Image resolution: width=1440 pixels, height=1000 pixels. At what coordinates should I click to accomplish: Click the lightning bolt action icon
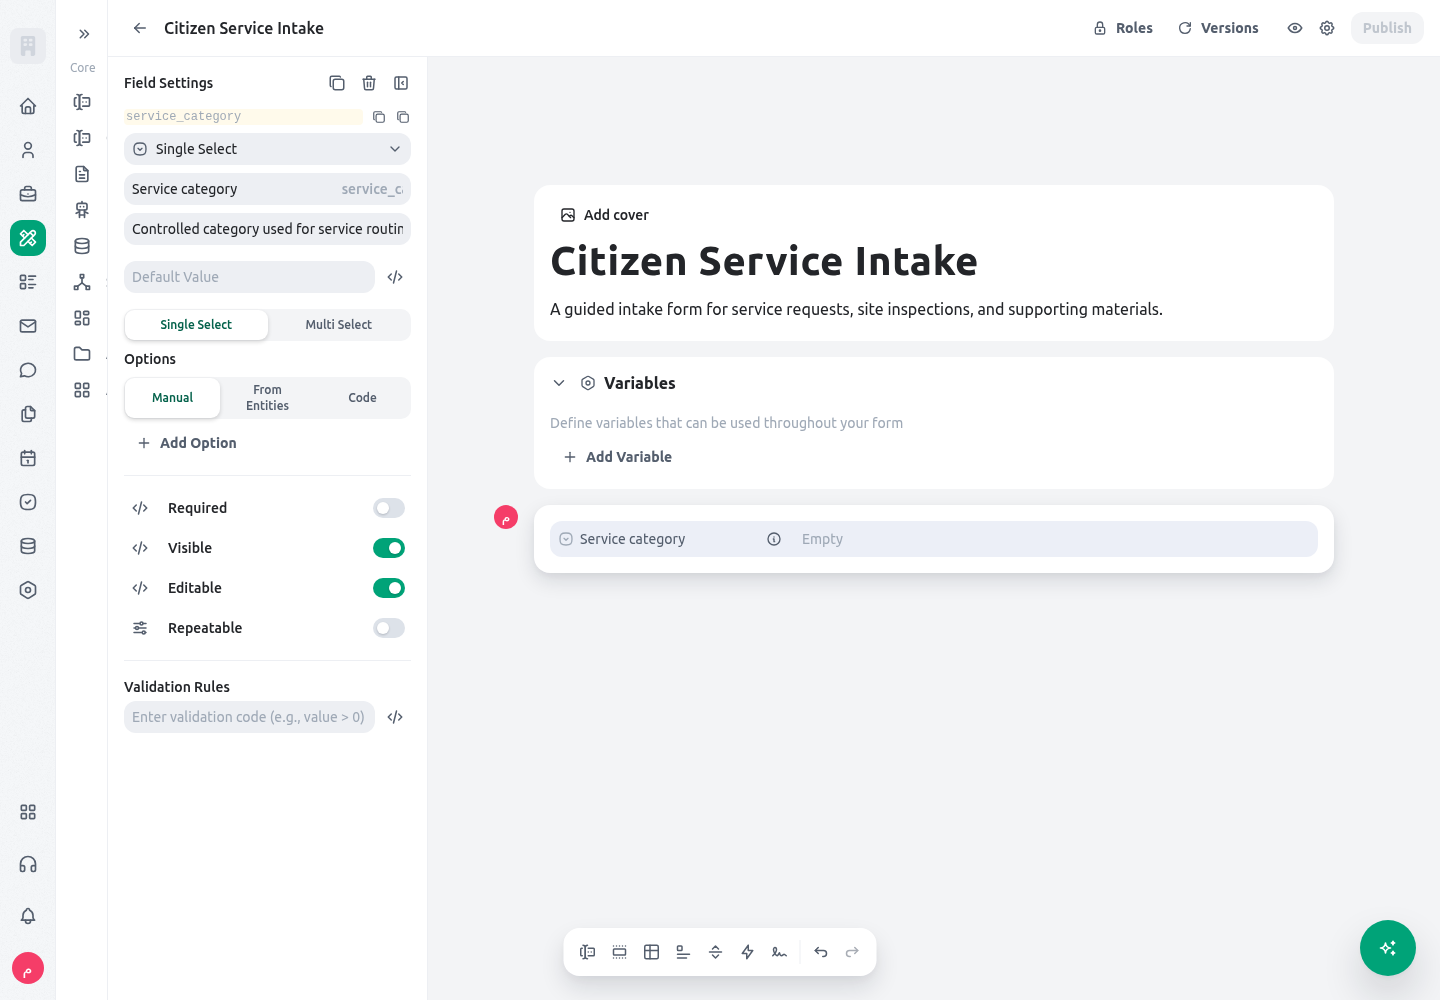pyautogui.click(x=747, y=952)
